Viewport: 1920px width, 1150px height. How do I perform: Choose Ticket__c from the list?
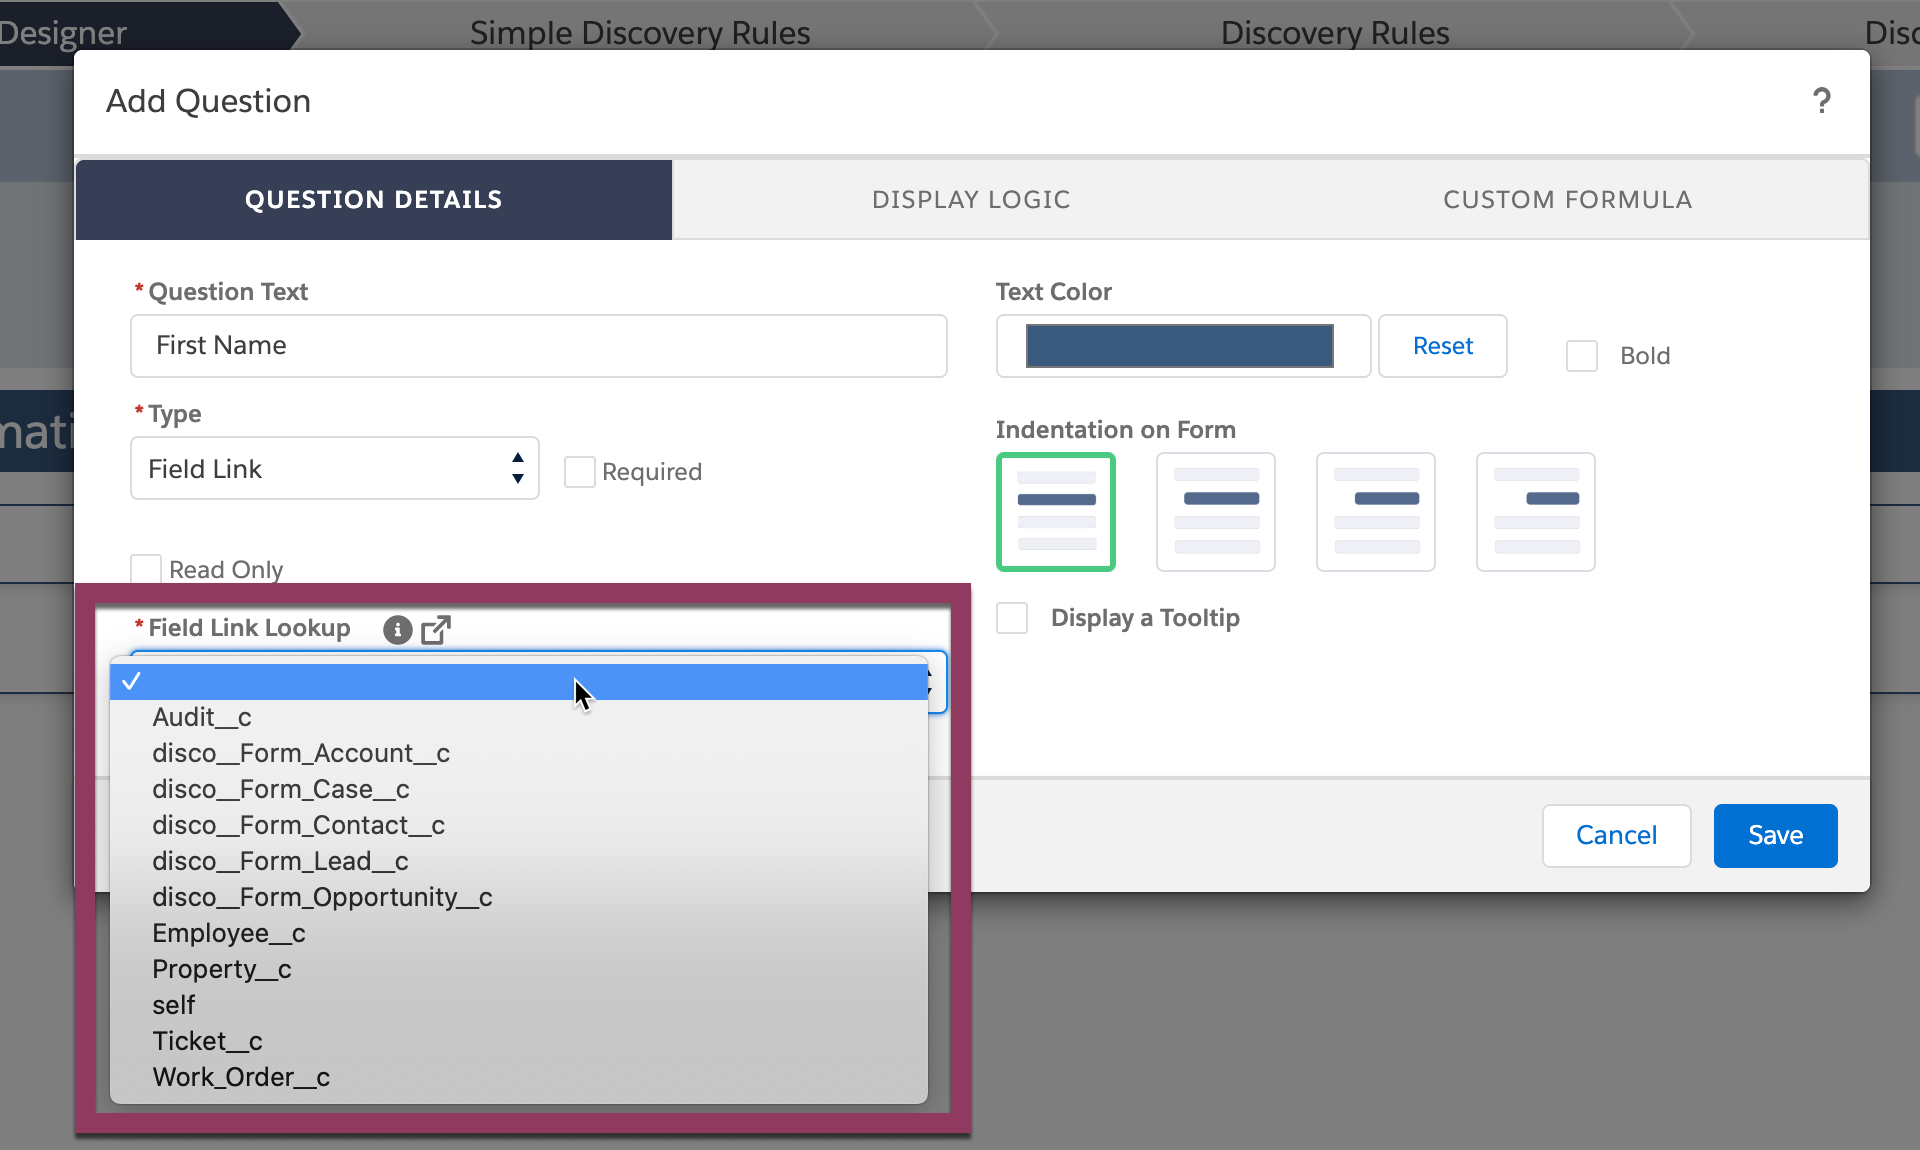[518, 1041]
